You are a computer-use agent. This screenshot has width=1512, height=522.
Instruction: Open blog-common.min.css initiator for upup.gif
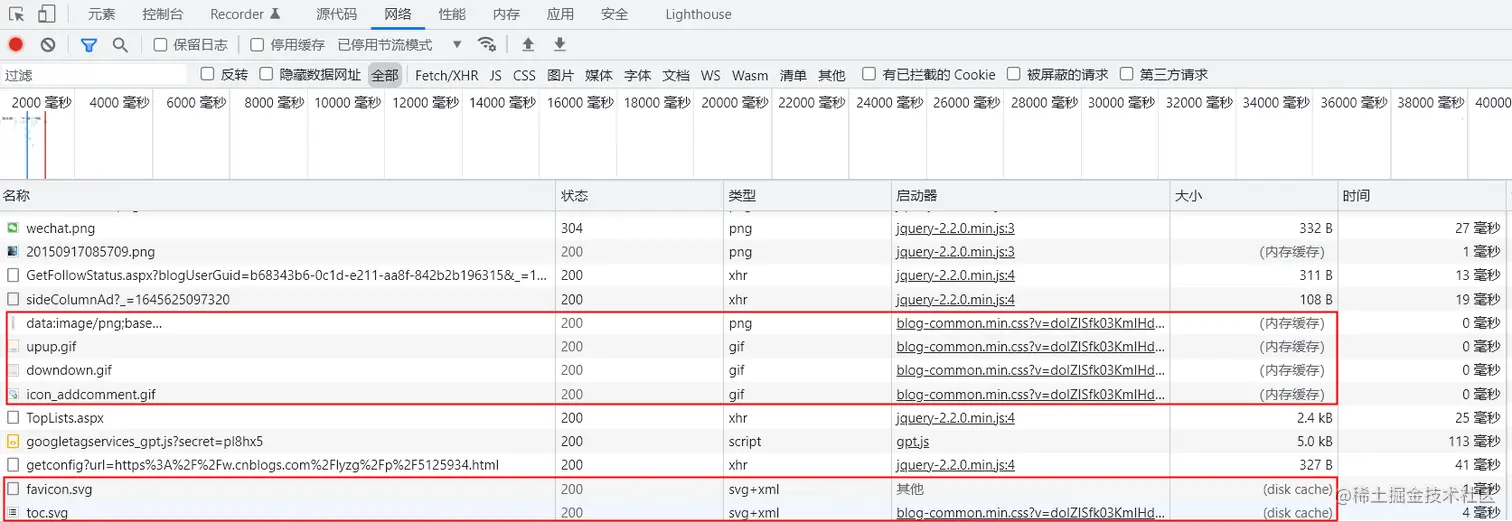point(1030,347)
